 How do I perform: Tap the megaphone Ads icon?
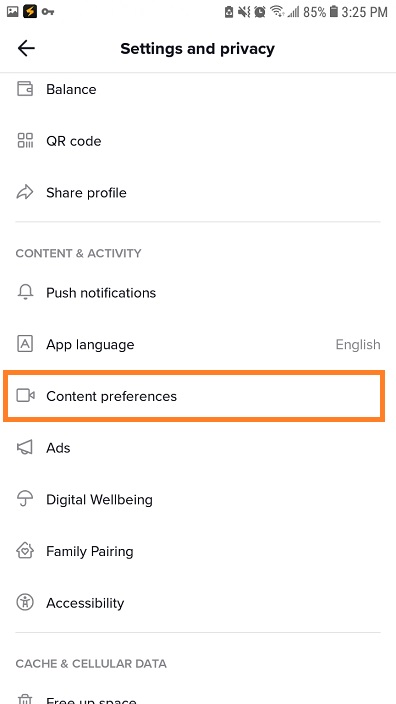click(25, 447)
